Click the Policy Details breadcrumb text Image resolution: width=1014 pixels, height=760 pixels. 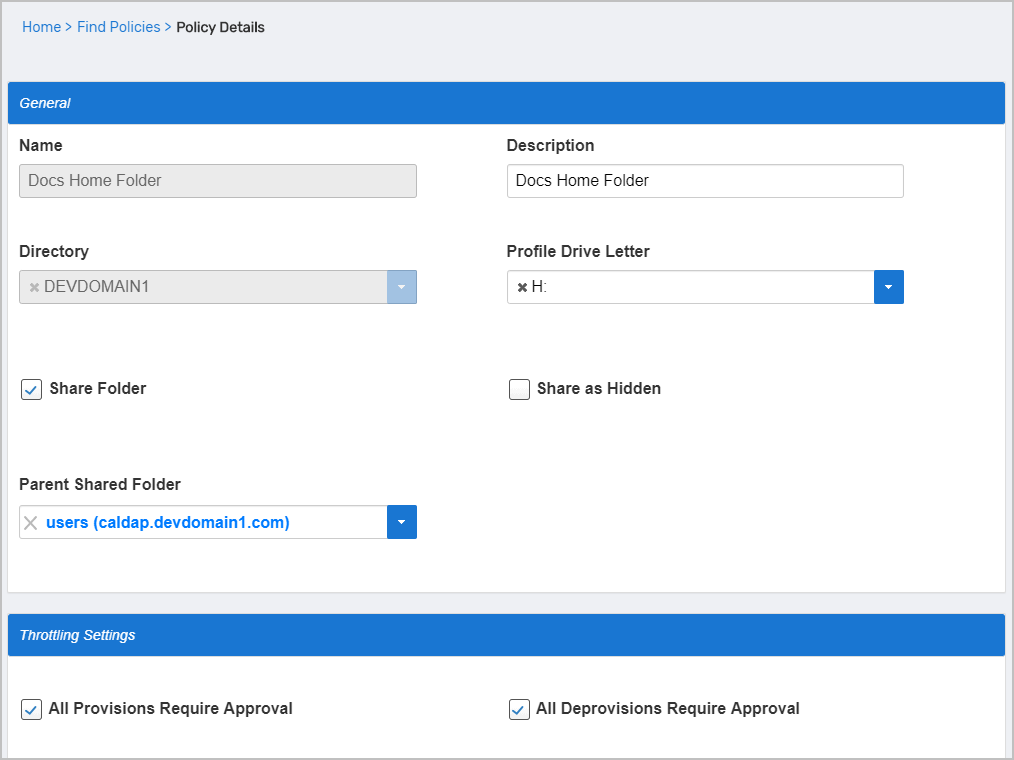tap(220, 27)
